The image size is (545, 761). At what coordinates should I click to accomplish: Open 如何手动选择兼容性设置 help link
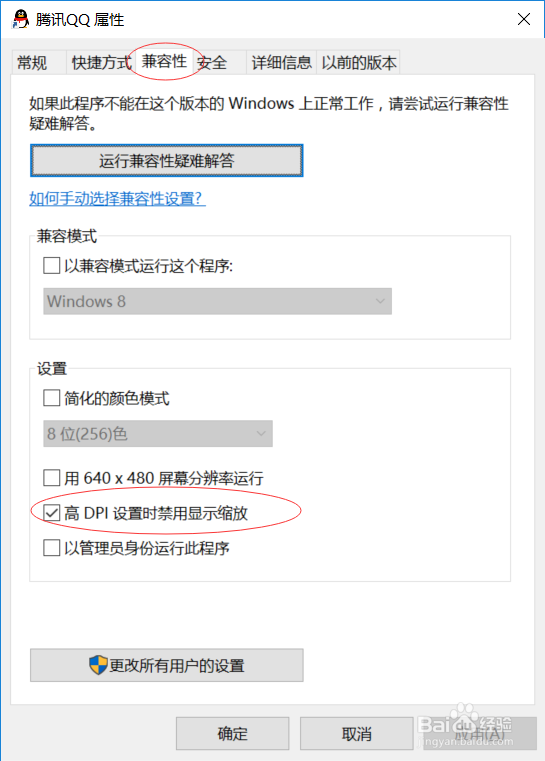click(117, 199)
